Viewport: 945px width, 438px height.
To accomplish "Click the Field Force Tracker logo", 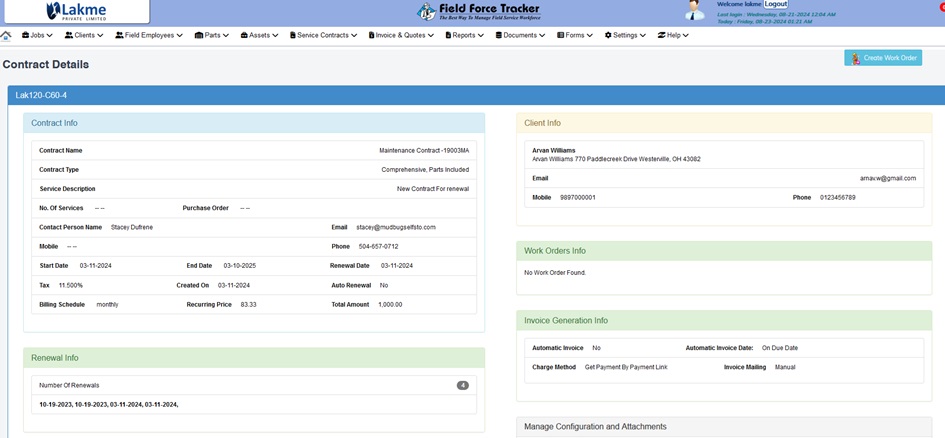I will 479,11.
